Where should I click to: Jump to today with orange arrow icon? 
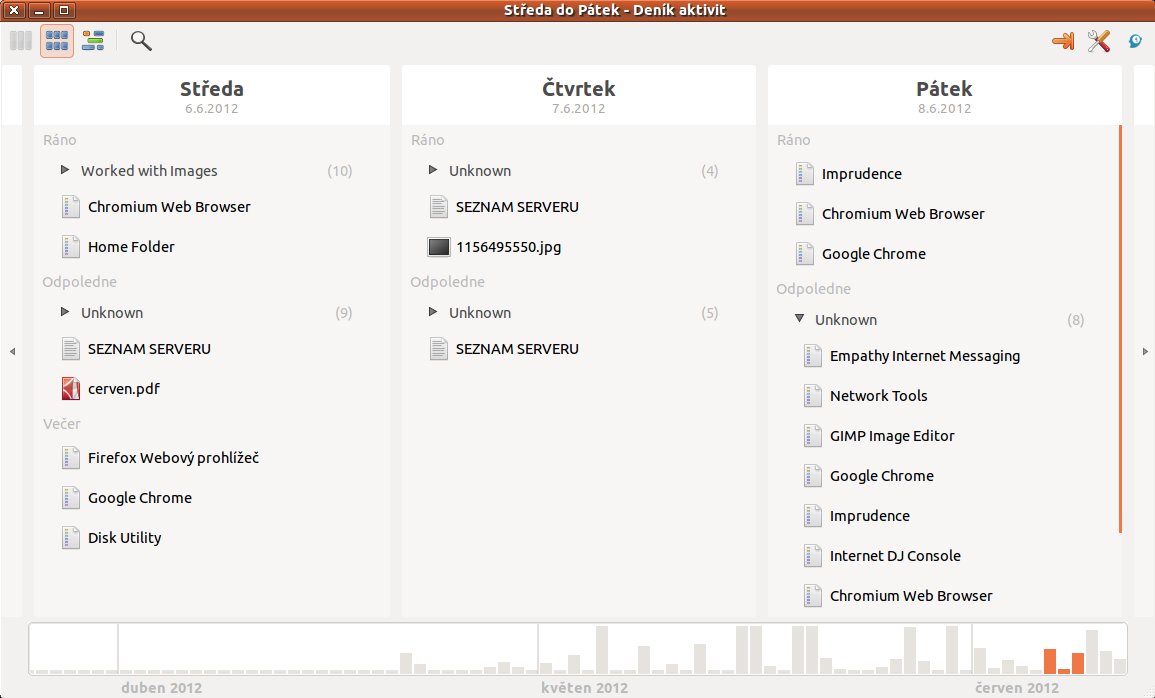pos(1062,40)
